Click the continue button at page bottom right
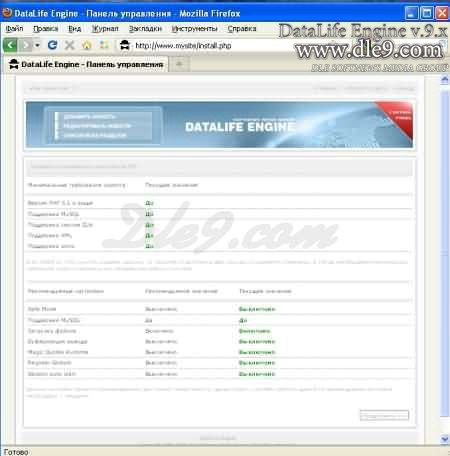 tap(384, 415)
